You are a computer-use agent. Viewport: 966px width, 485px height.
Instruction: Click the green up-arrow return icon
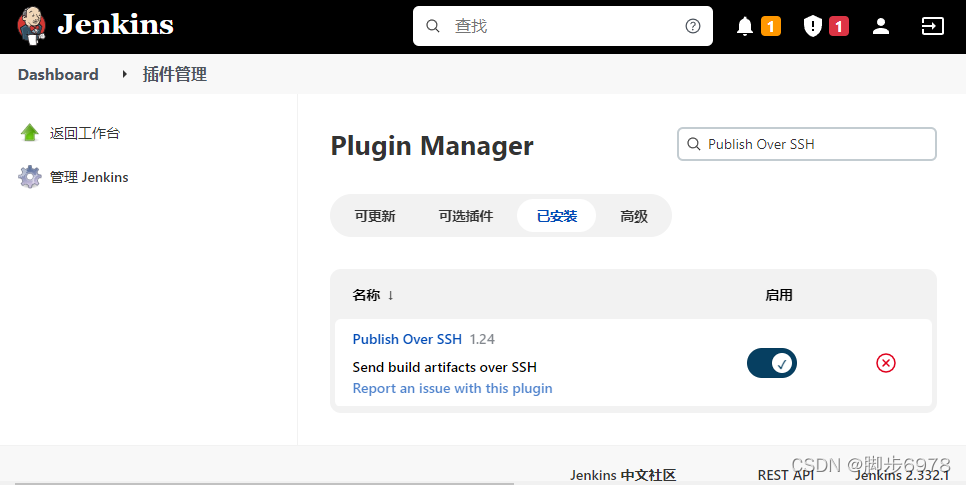click(30, 132)
